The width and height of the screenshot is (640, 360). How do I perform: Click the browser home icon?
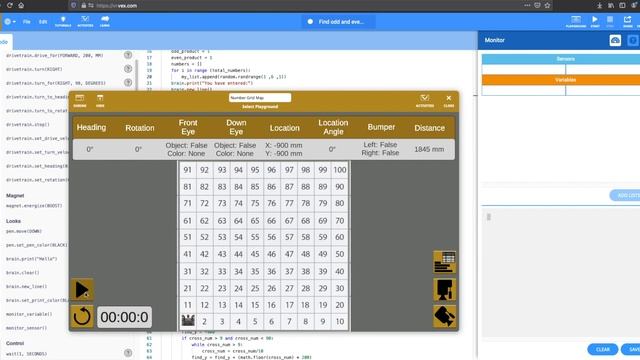pyautogui.click(x=21, y=5)
